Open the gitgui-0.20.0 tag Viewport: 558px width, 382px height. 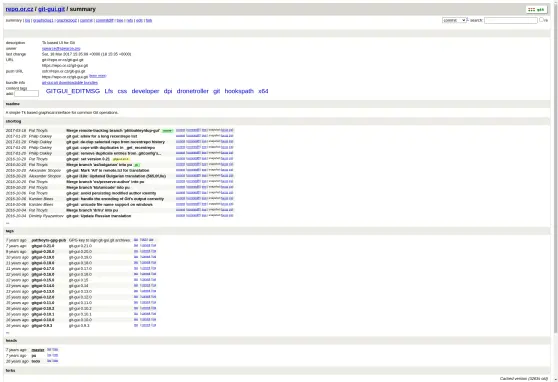click(x=43, y=252)
